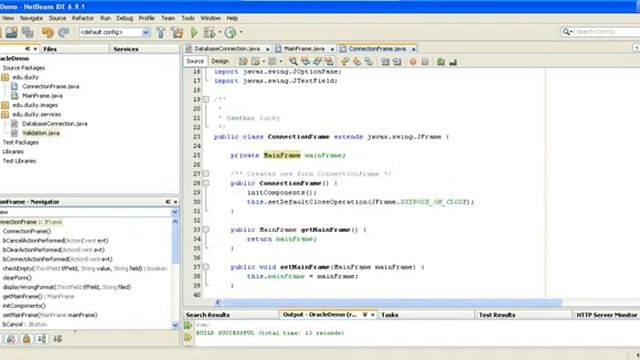
Task: Click the Comment editor toolbar icon
Action: point(441,62)
